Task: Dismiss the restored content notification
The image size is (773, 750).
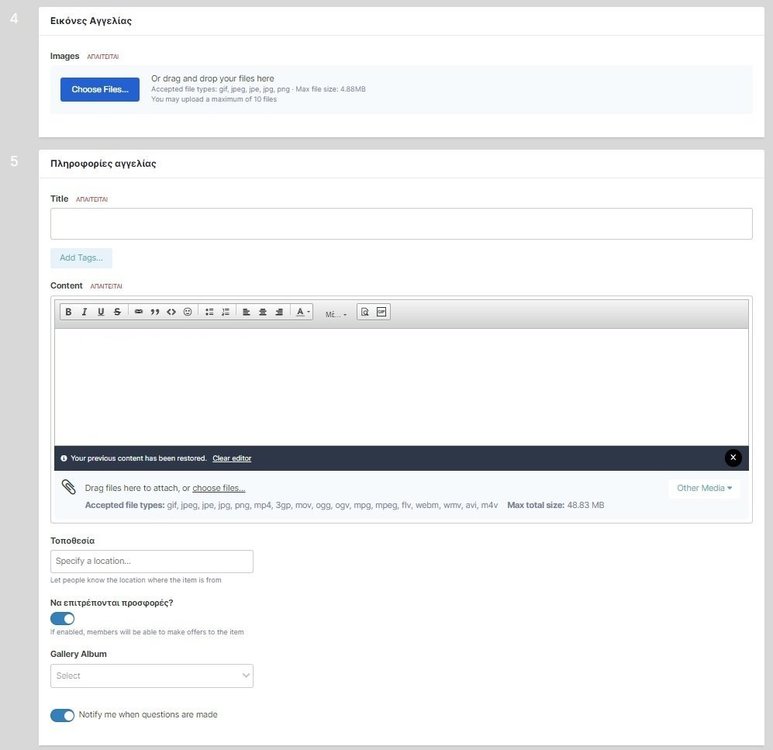Action: tap(733, 458)
